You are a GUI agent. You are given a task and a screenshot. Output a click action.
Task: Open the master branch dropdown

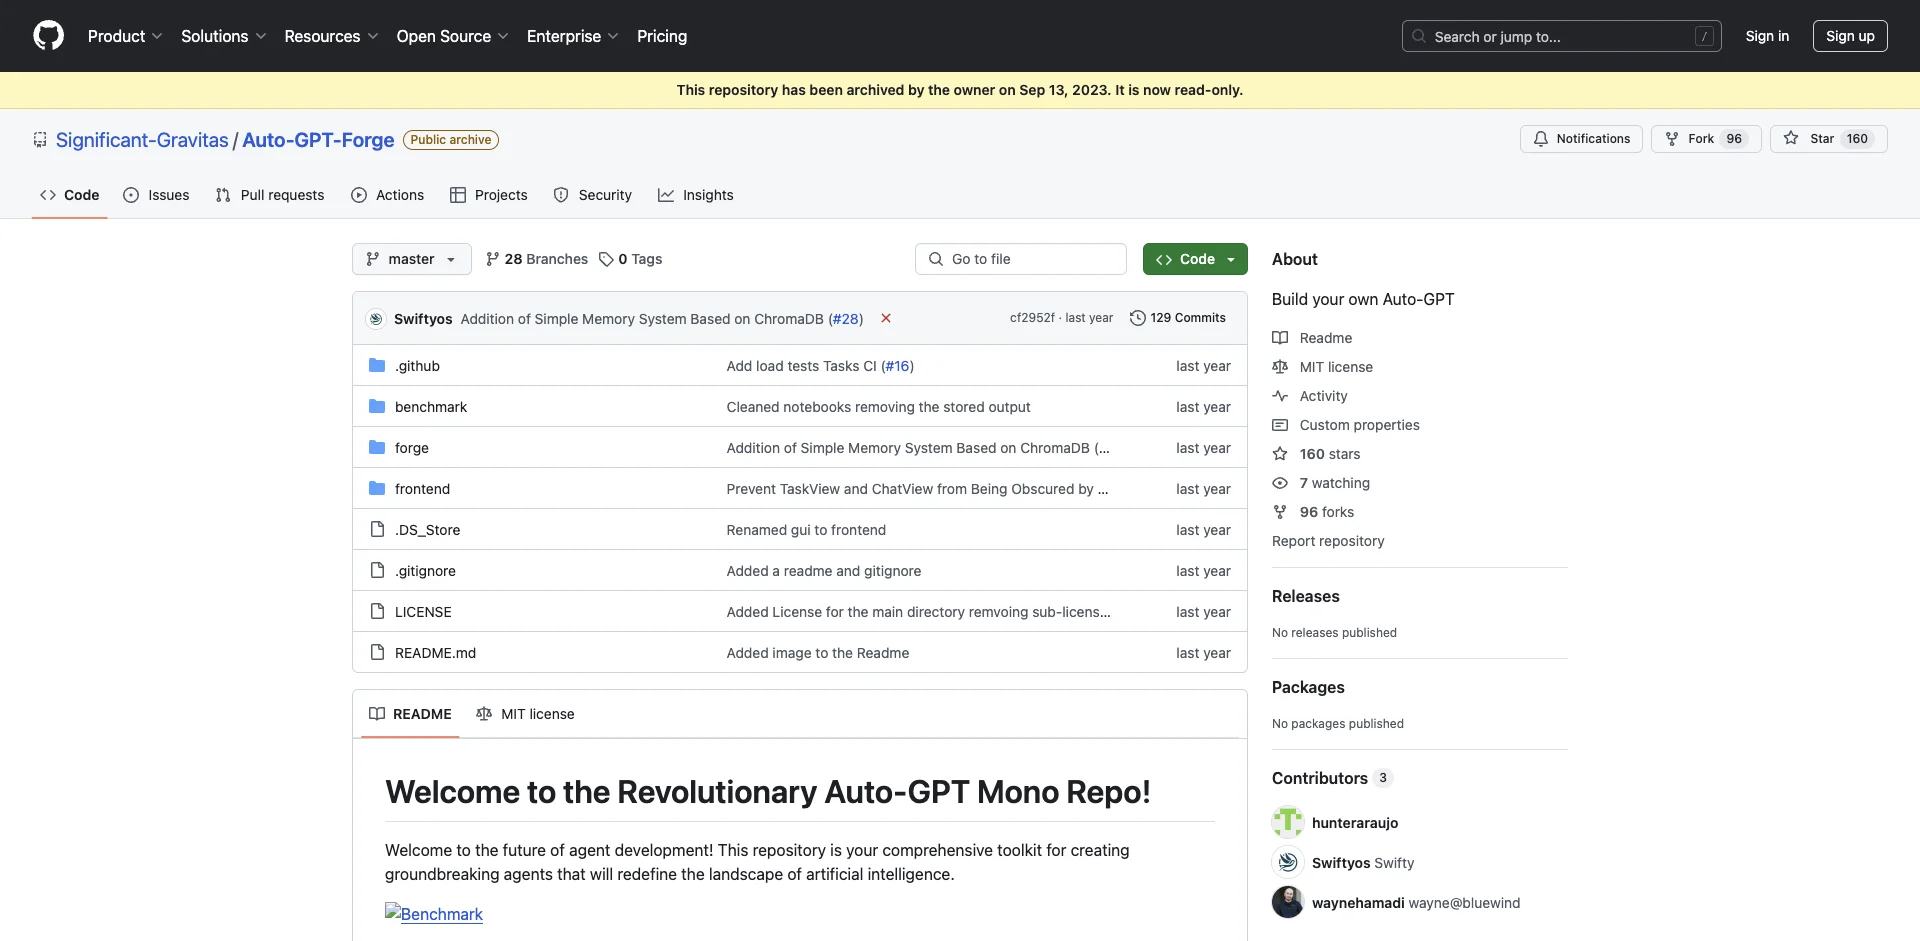pos(412,259)
